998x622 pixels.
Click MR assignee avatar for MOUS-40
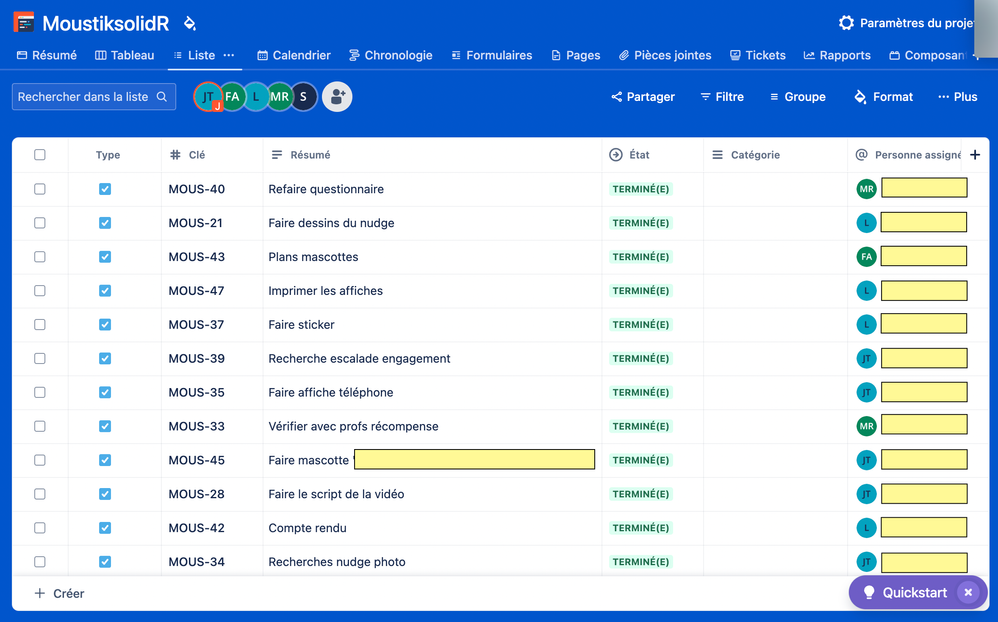pos(866,189)
